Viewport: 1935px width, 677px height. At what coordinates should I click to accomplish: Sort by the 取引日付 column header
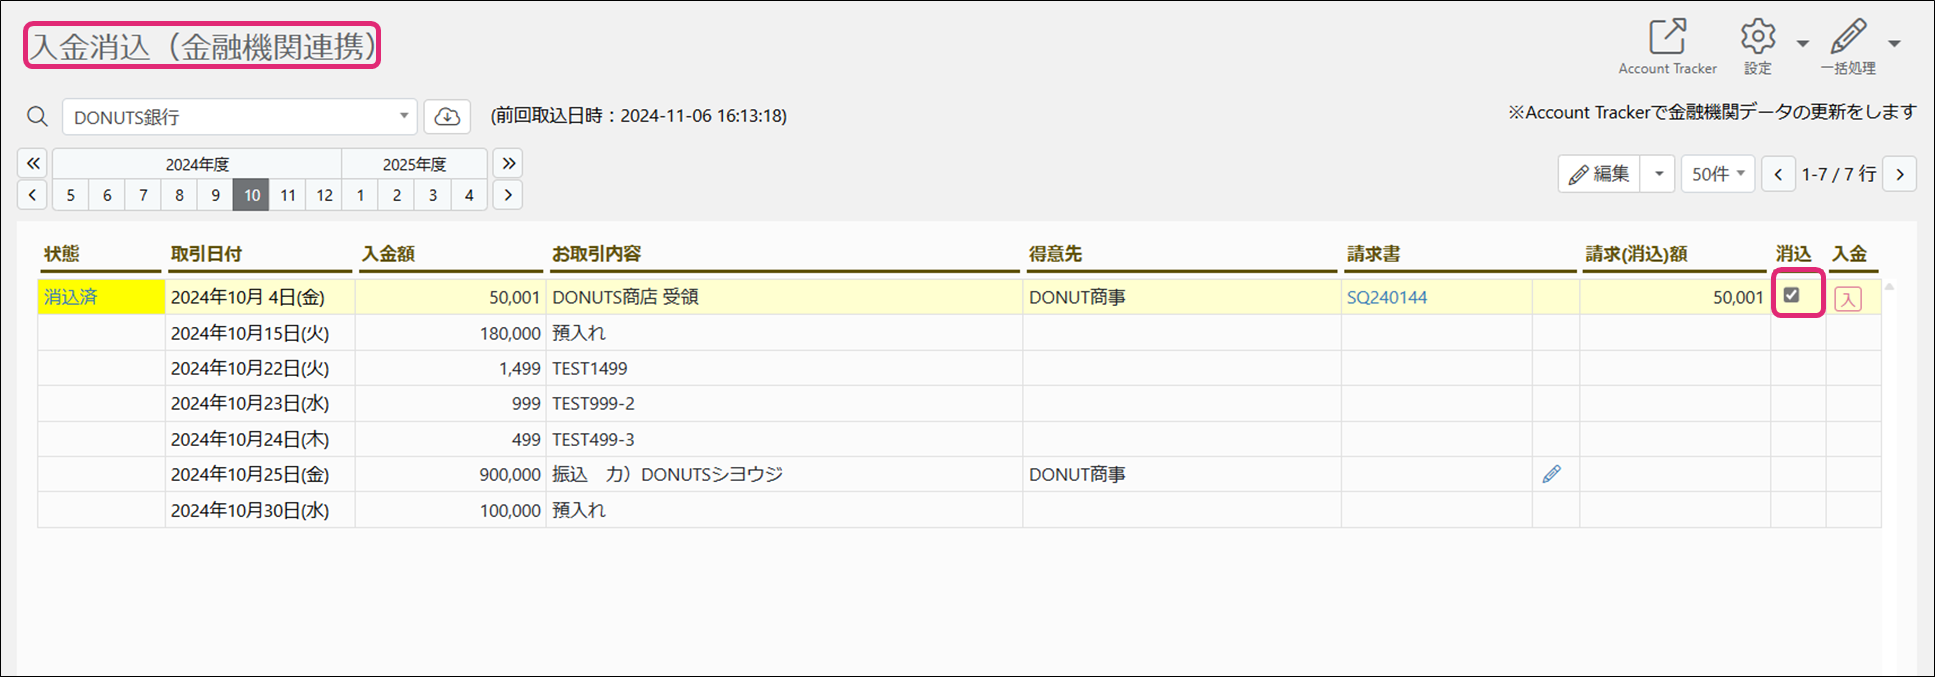(x=206, y=254)
